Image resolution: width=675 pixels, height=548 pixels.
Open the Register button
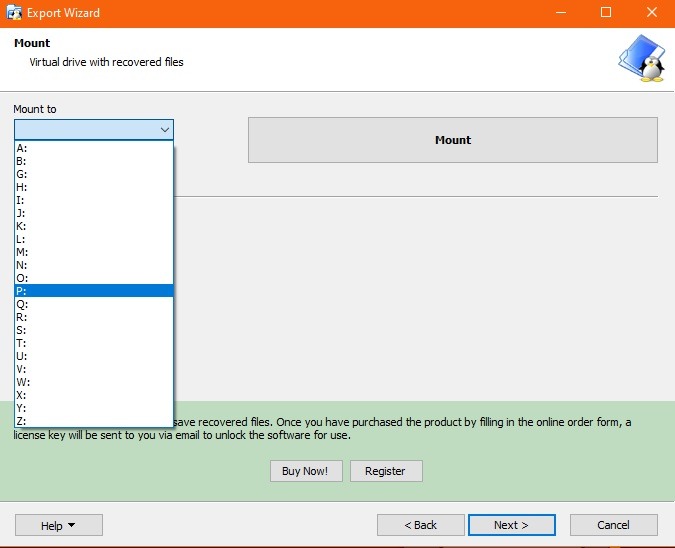point(385,471)
